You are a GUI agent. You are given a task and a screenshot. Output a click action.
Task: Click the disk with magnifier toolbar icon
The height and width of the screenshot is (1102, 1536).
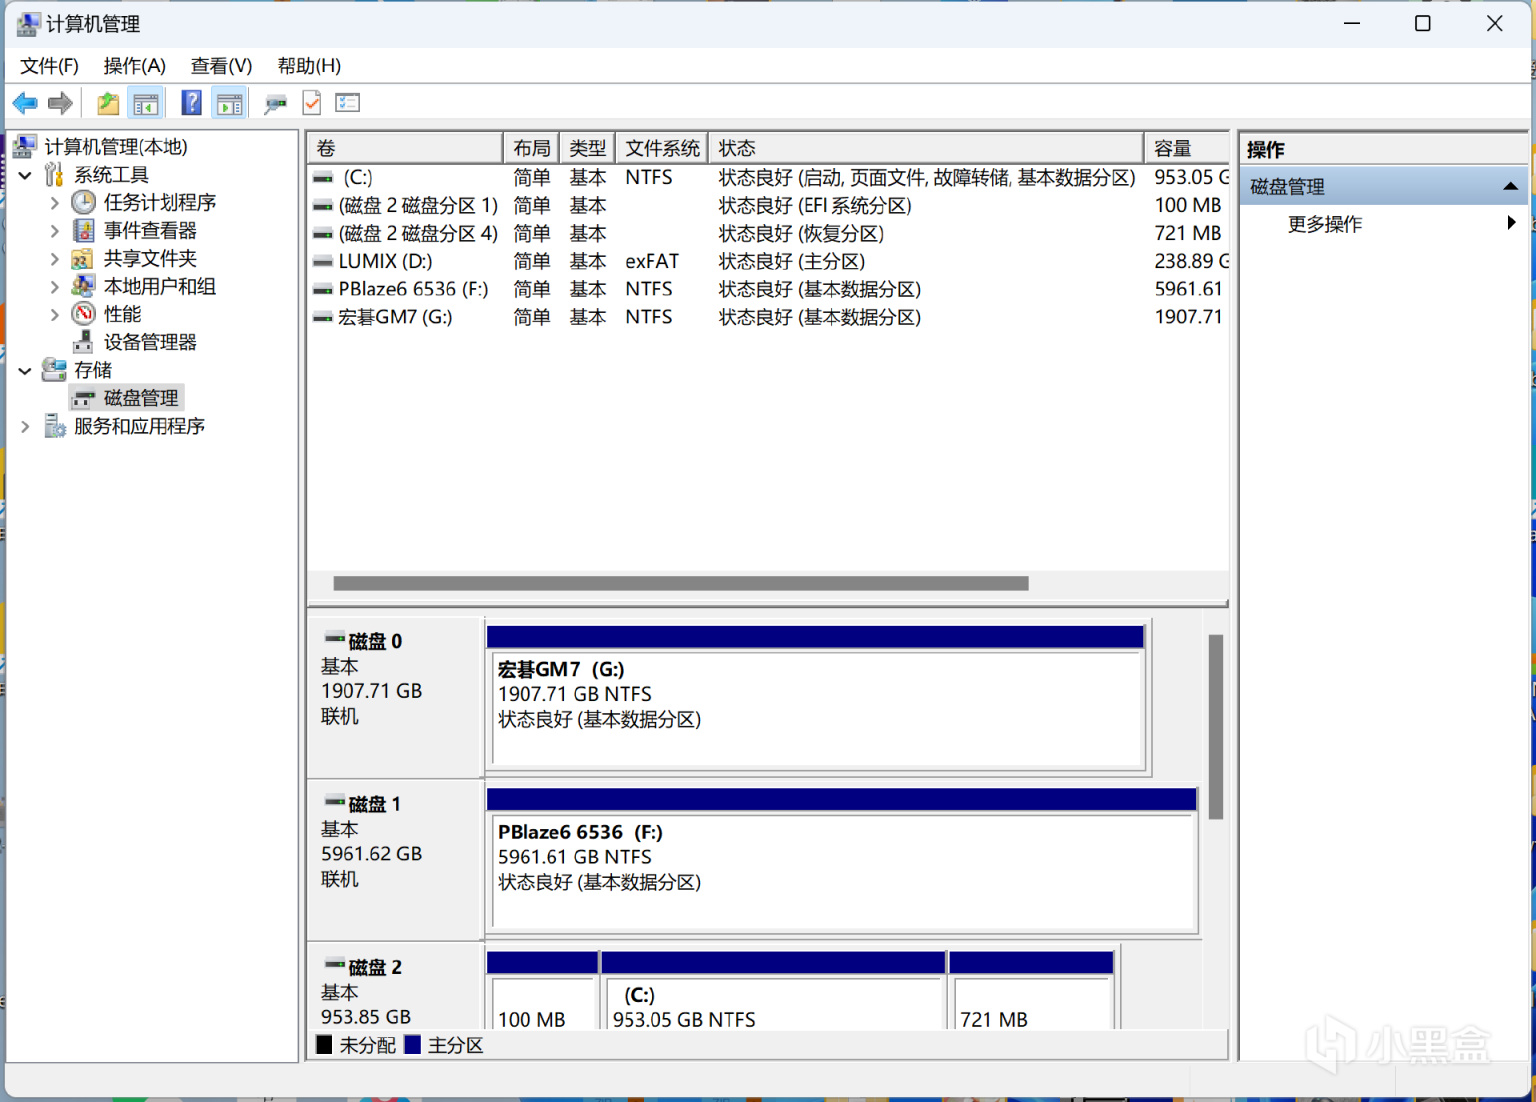(x=275, y=103)
